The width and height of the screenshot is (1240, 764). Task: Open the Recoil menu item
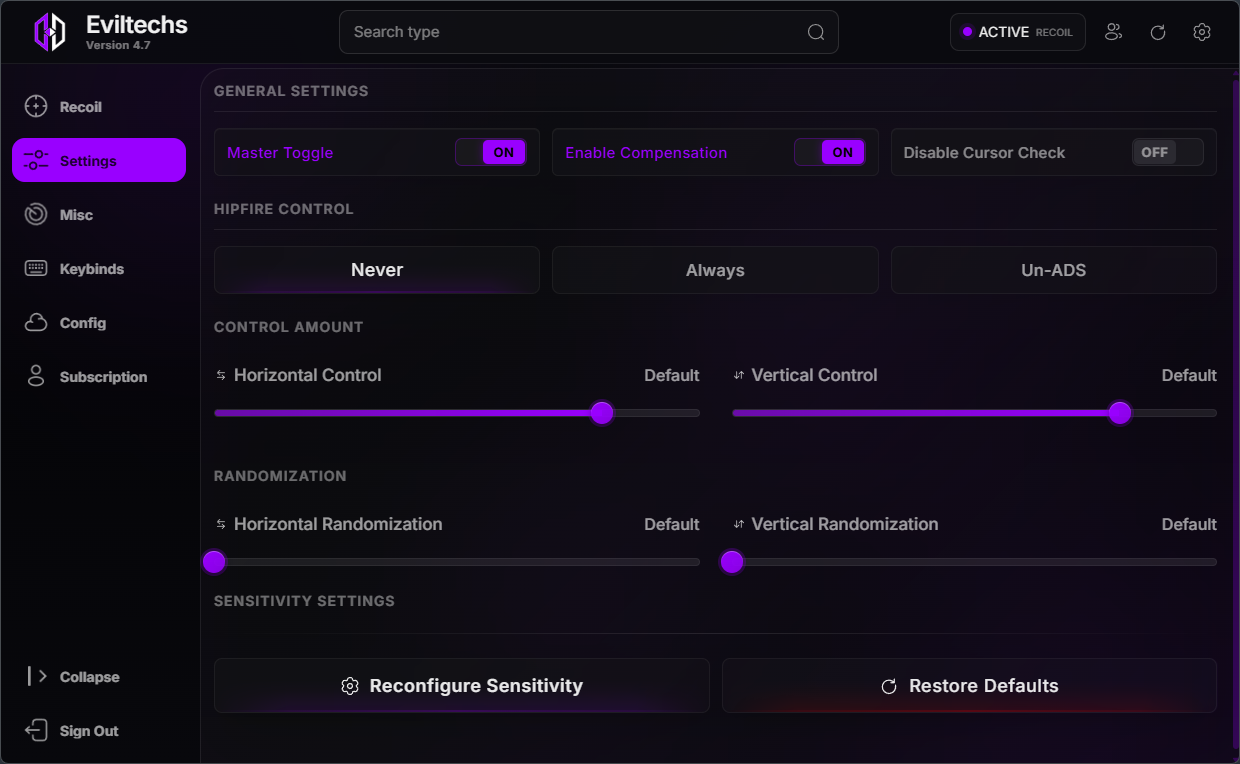point(99,107)
